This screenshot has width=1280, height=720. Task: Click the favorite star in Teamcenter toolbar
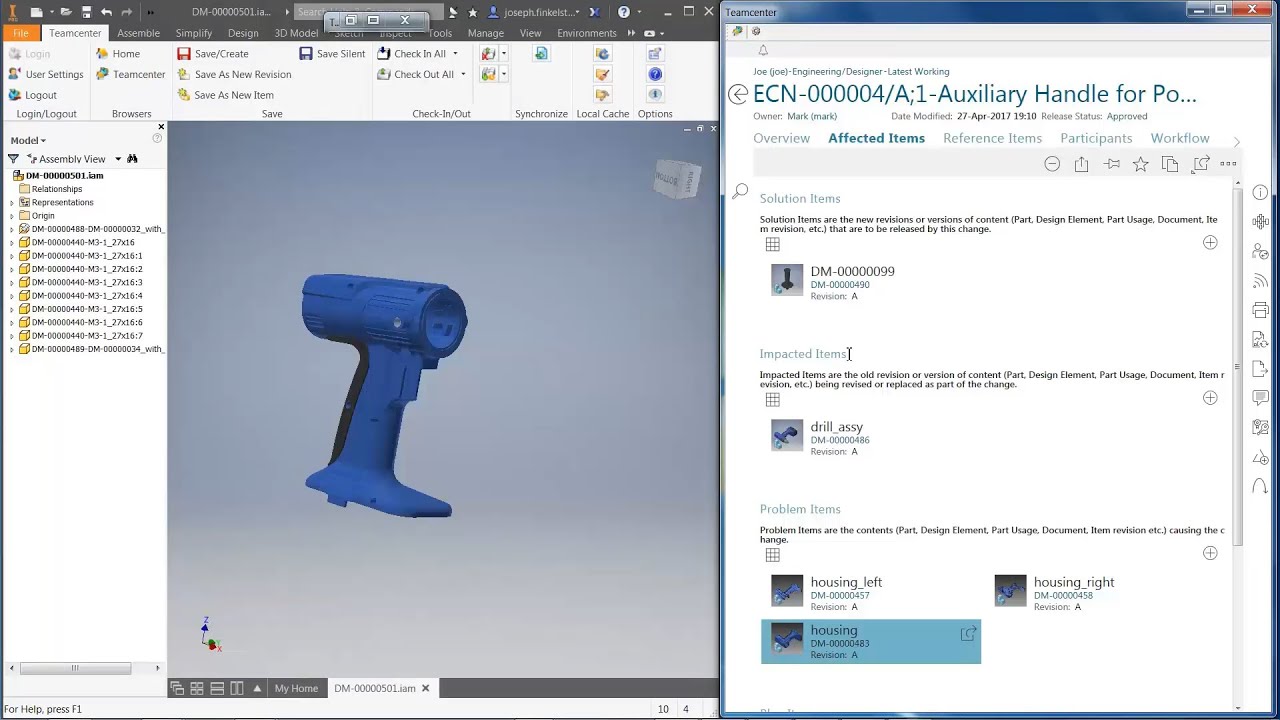click(1140, 164)
